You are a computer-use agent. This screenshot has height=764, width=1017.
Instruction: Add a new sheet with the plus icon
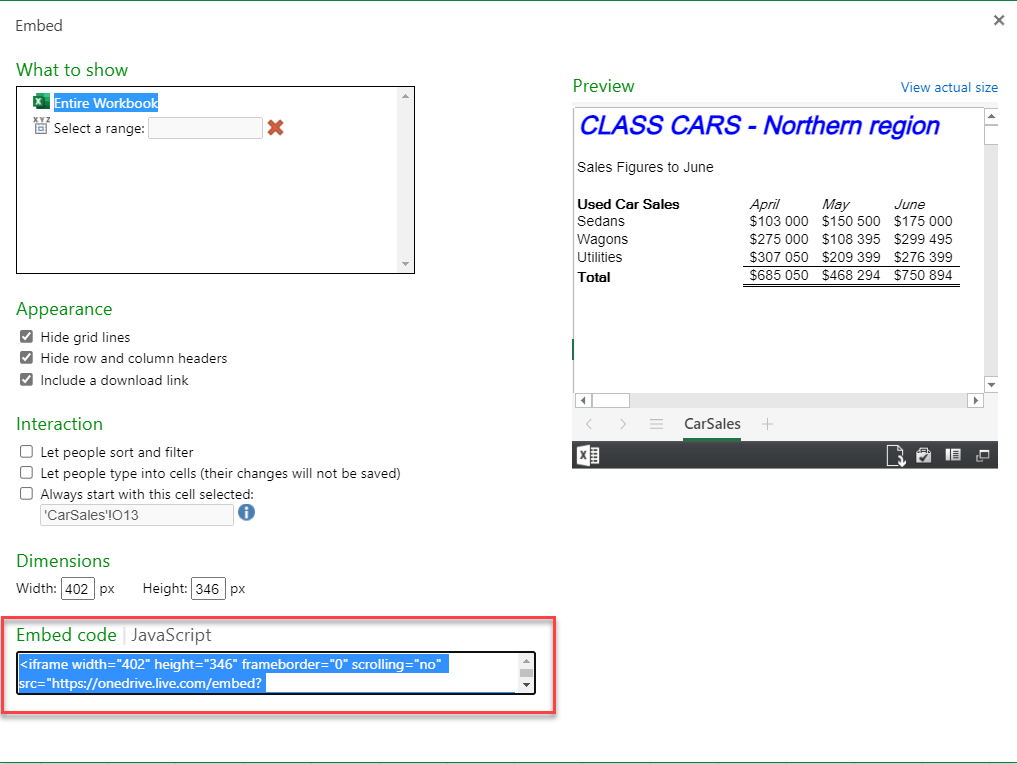pos(767,424)
